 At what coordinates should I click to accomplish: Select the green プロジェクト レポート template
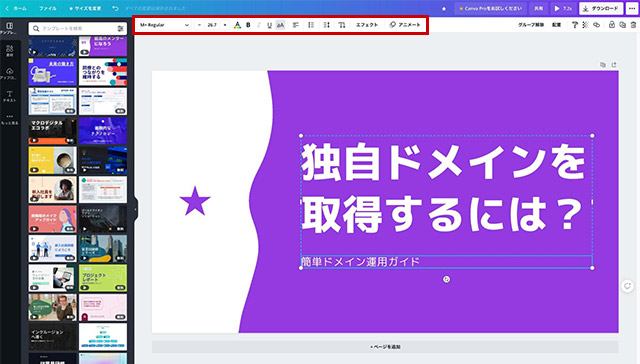point(103,278)
